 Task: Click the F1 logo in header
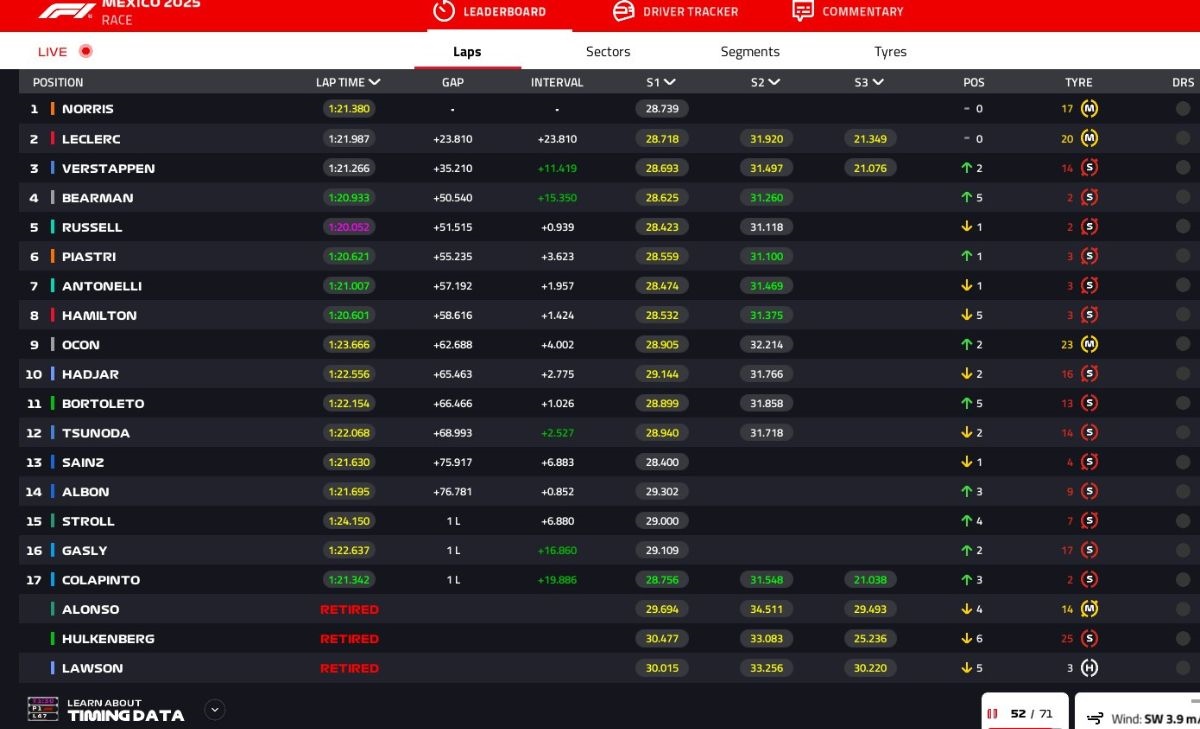pos(67,11)
